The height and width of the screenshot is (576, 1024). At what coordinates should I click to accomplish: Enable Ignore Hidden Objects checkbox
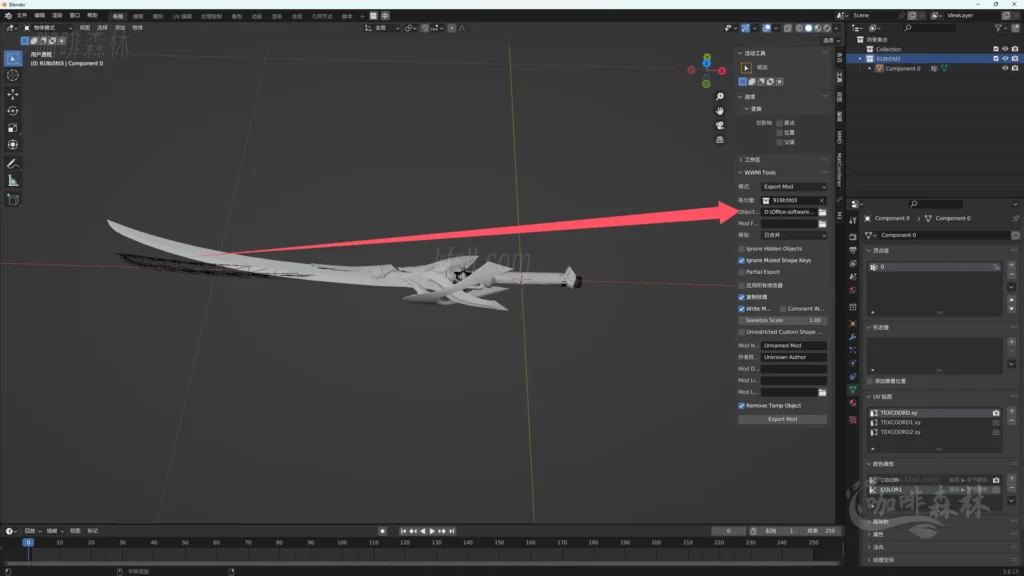[741, 248]
